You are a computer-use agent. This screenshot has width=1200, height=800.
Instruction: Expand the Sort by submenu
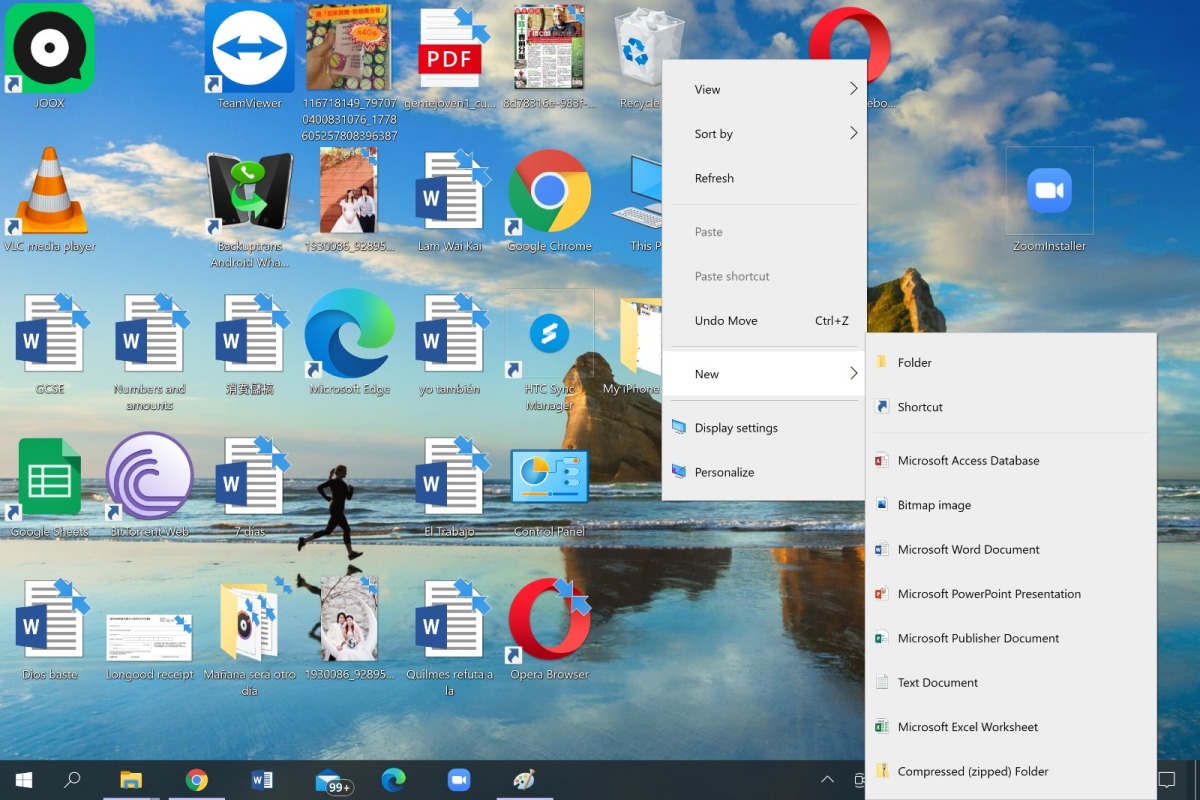[764, 133]
